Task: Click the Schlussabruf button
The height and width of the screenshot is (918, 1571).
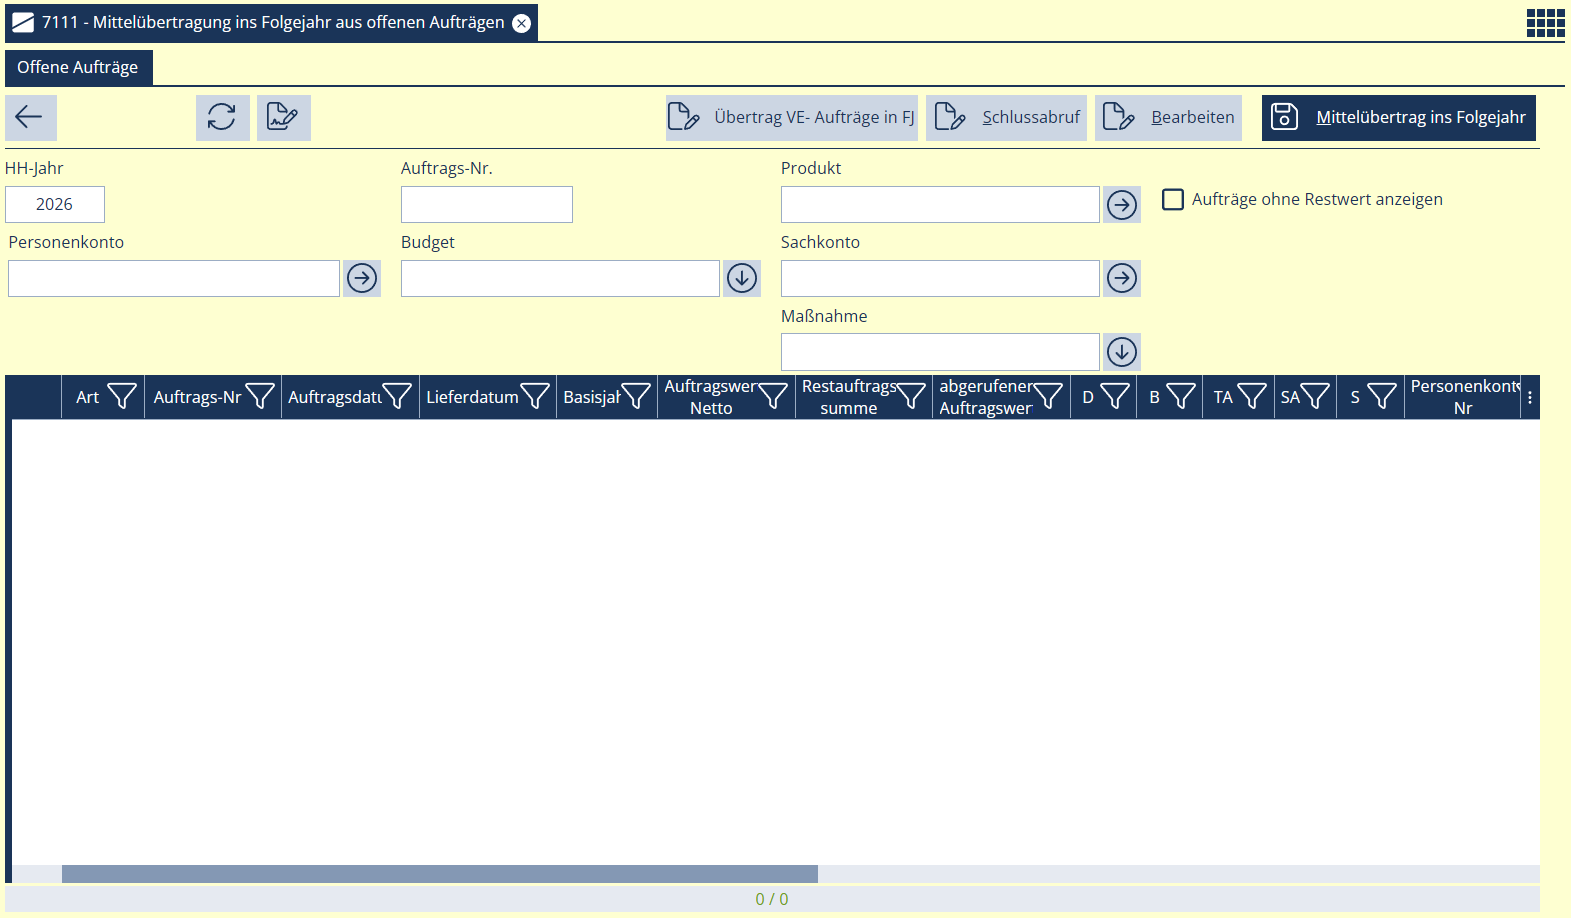Action: point(1006,117)
